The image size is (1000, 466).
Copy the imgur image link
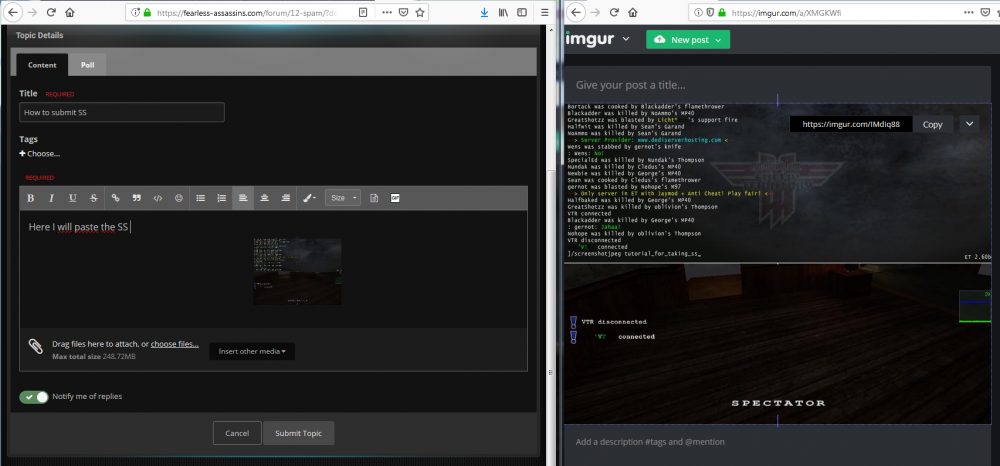click(932, 124)
